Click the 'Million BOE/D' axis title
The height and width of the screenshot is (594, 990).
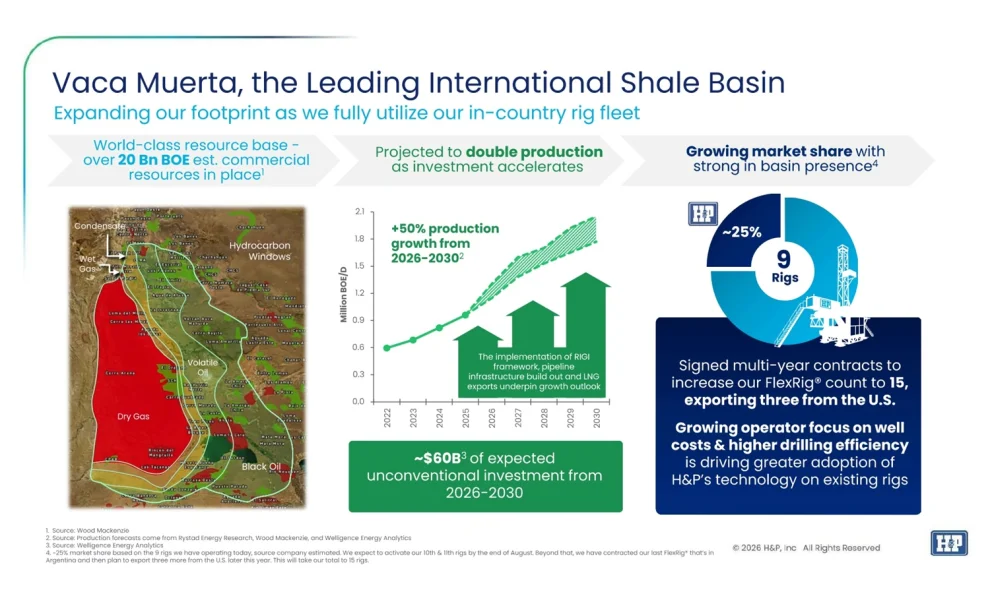[343, 294]
